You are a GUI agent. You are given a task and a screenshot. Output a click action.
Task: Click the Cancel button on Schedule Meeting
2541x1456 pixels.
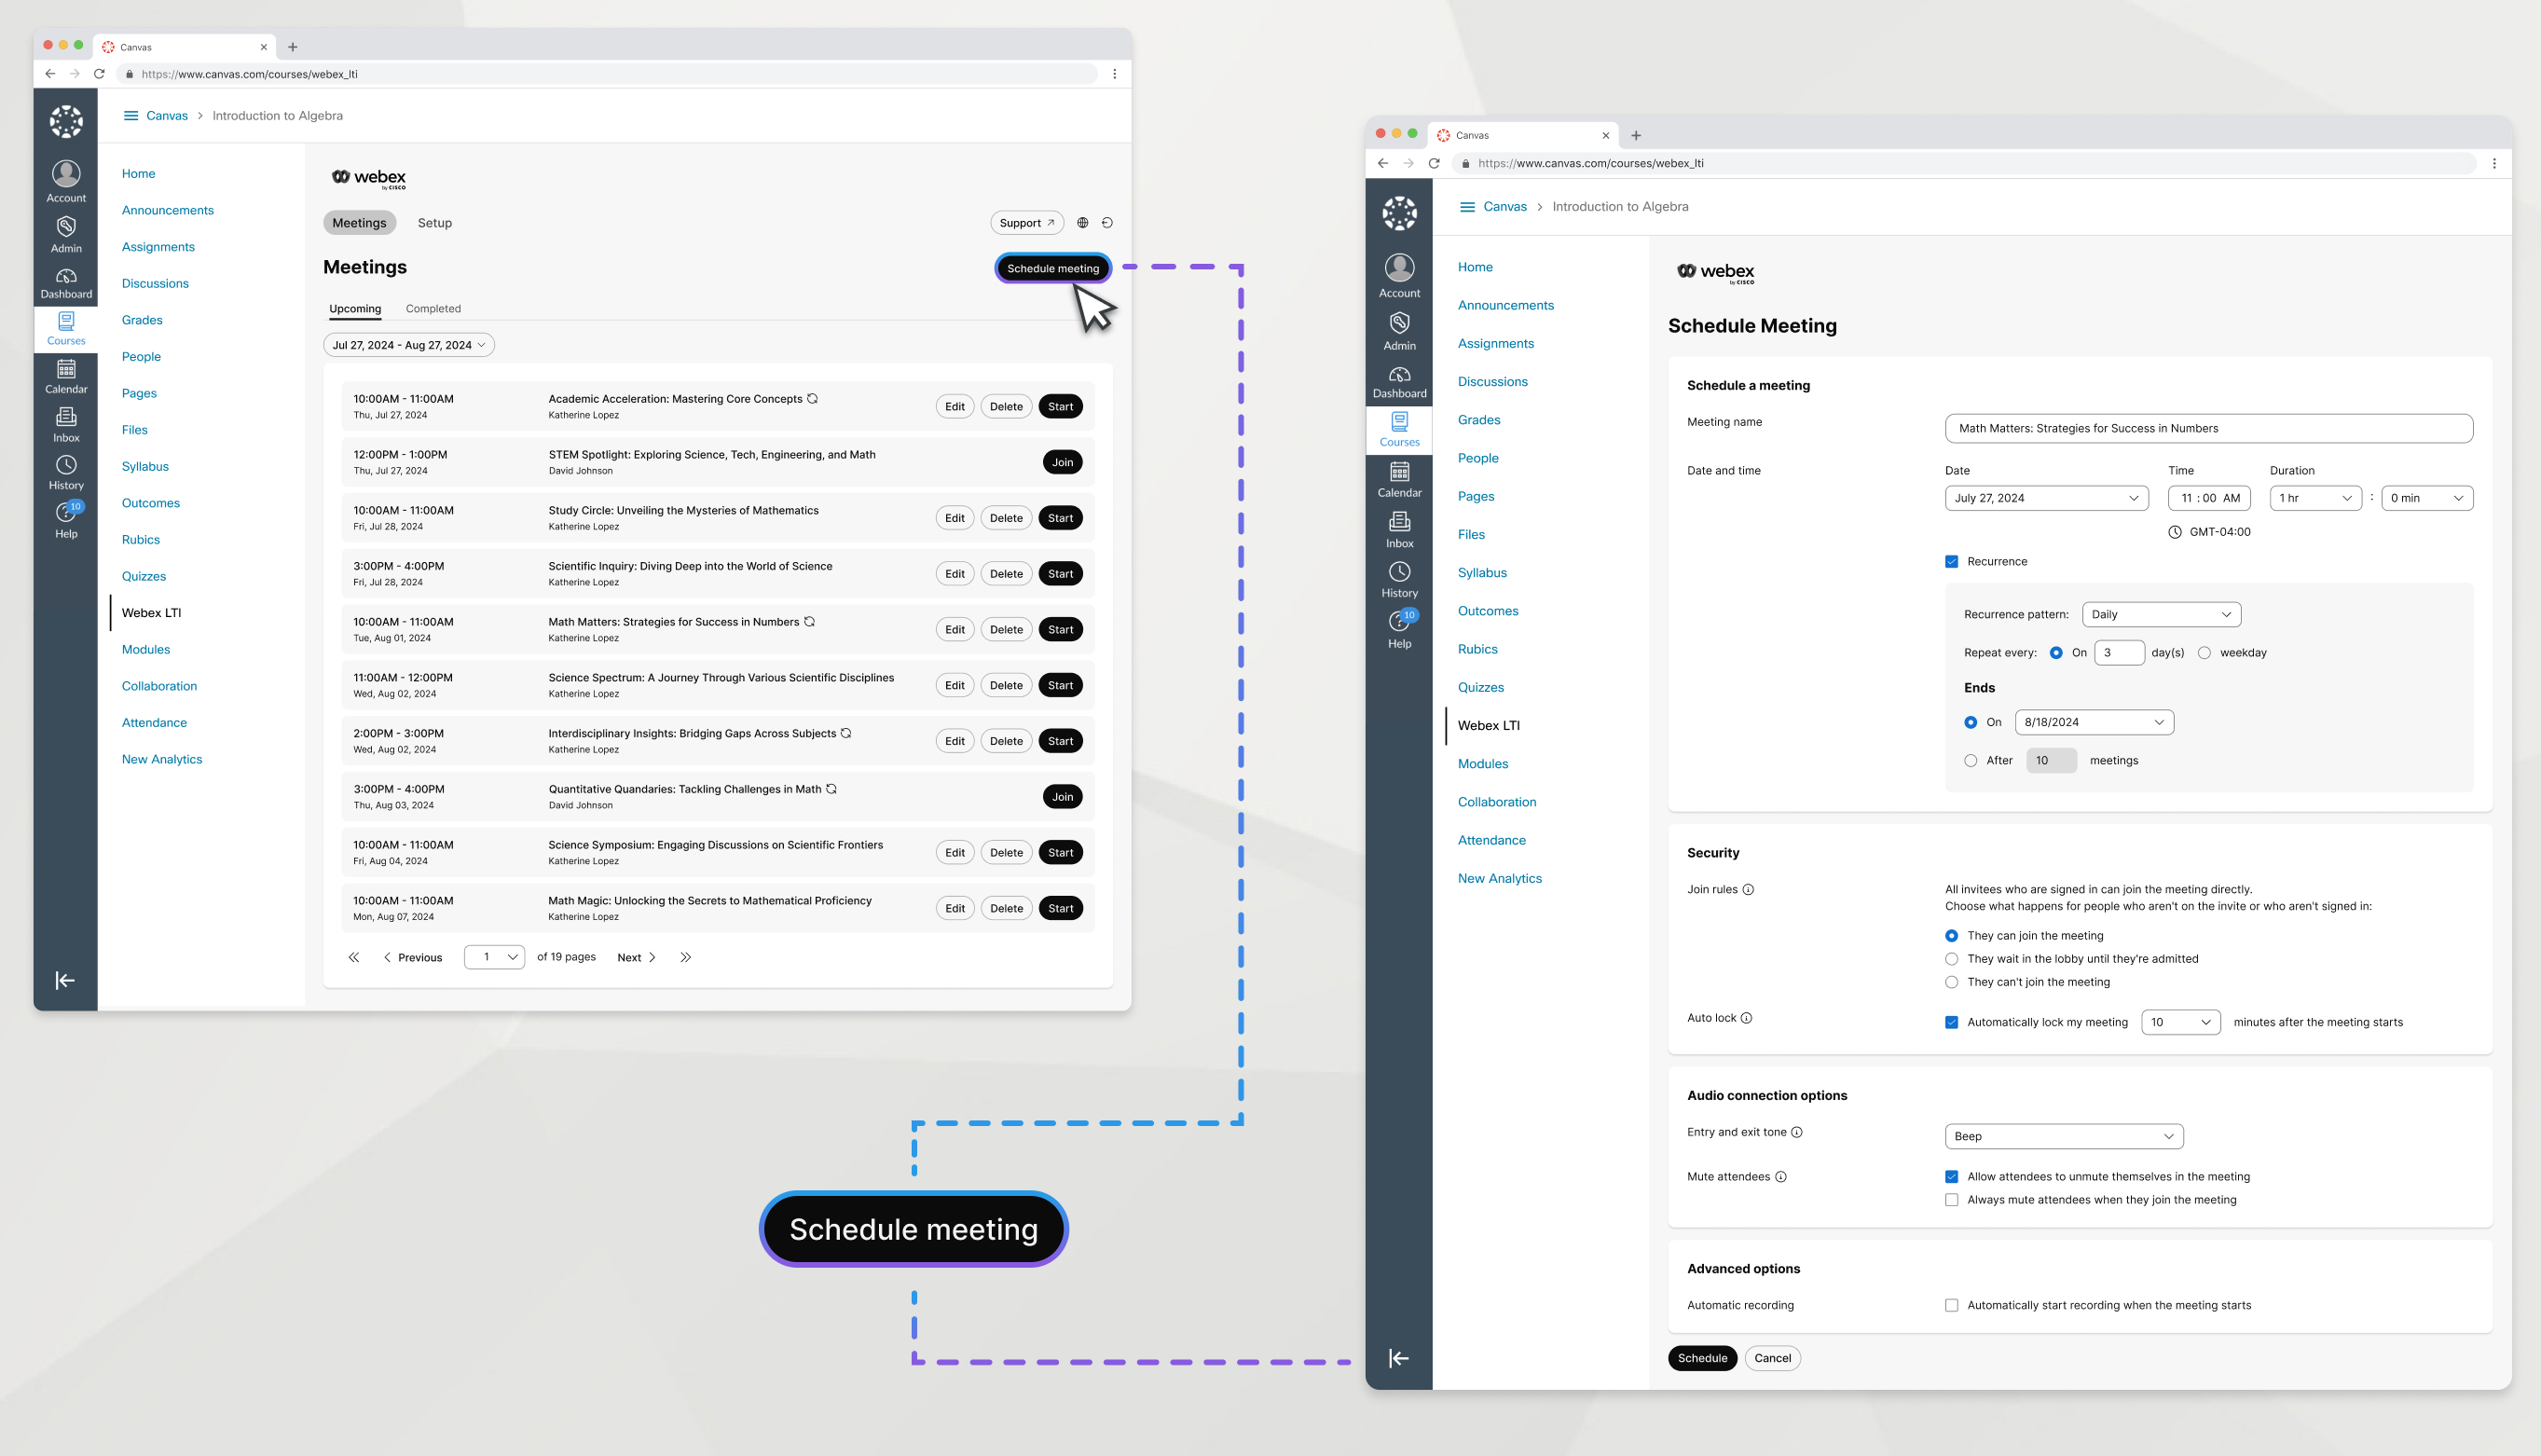click(1773, 1358)
